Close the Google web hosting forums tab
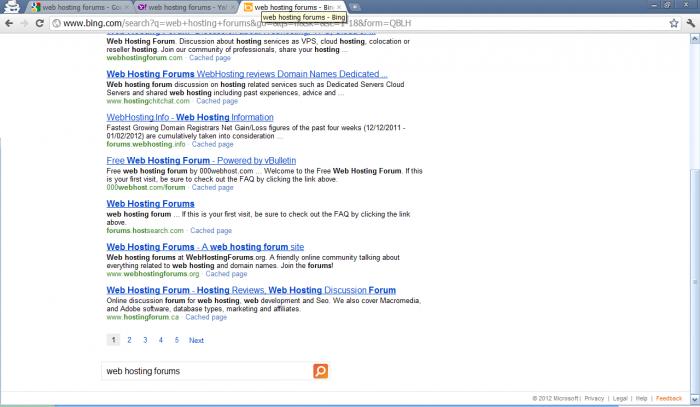The image size is (700, 407). click(126, 7)
